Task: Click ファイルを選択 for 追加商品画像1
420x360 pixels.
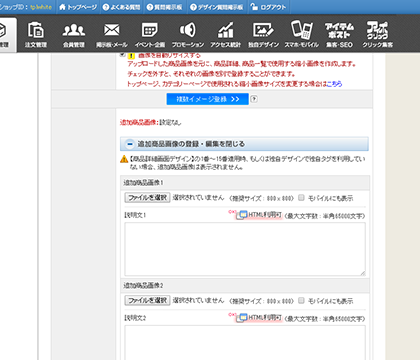Action: pyautogui.click(x=147, y=198)
